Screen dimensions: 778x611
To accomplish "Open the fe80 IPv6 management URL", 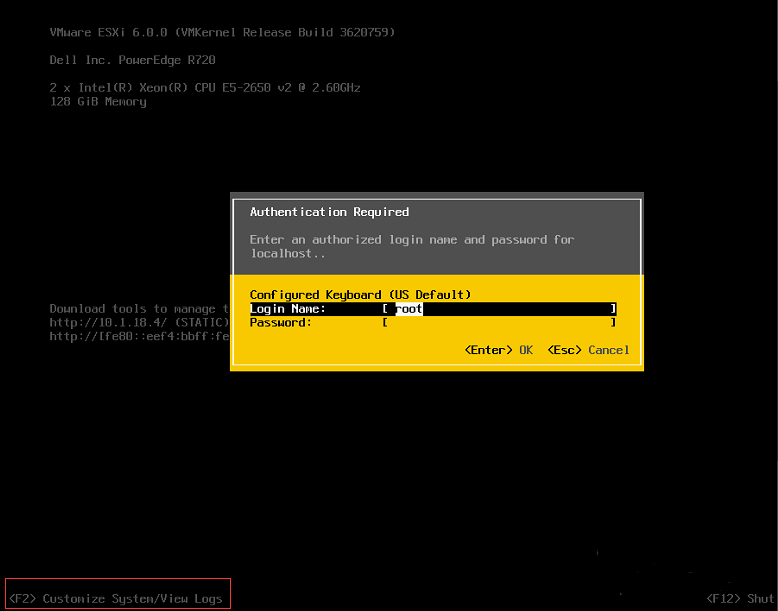I will click(139, 337).
